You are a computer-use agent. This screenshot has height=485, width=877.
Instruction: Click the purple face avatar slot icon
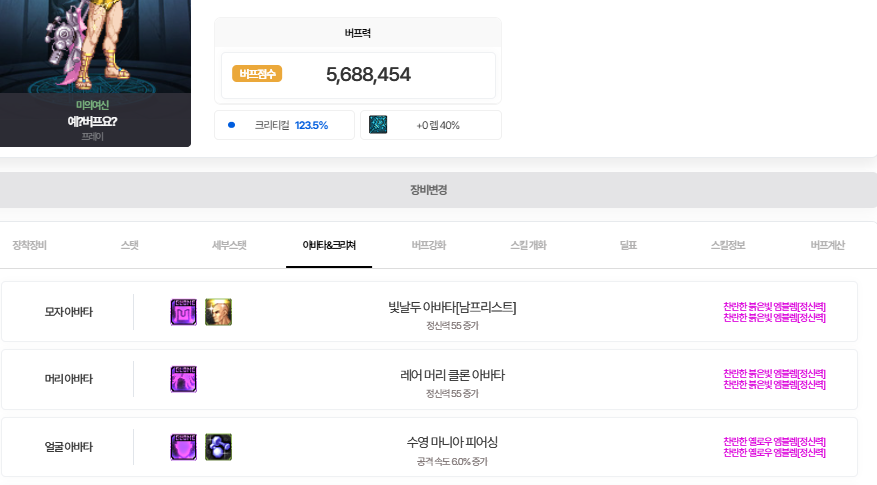(x=183, y=447)
